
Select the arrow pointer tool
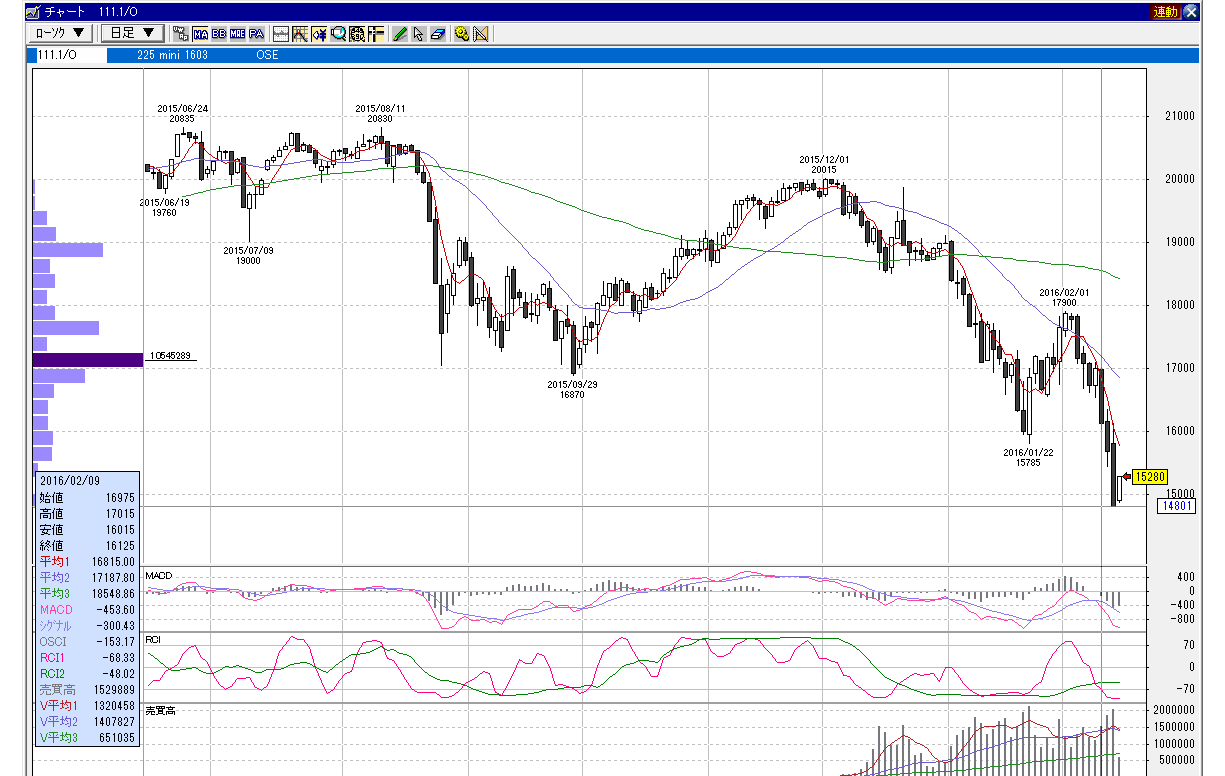point(418,33)
